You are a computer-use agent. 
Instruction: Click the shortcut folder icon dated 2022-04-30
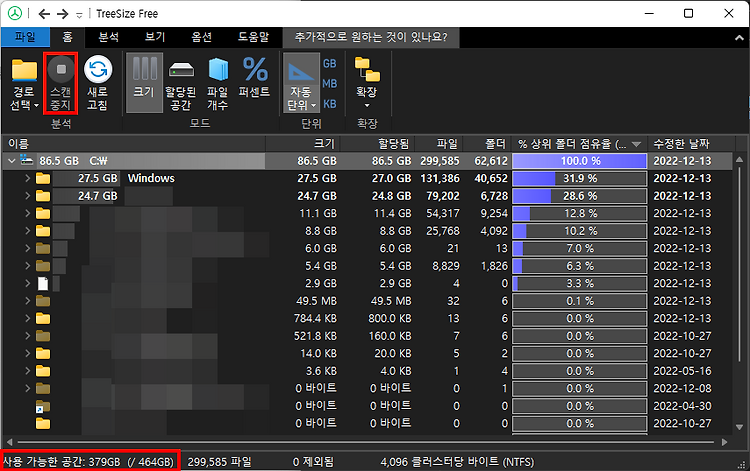[x=42, y=406]
